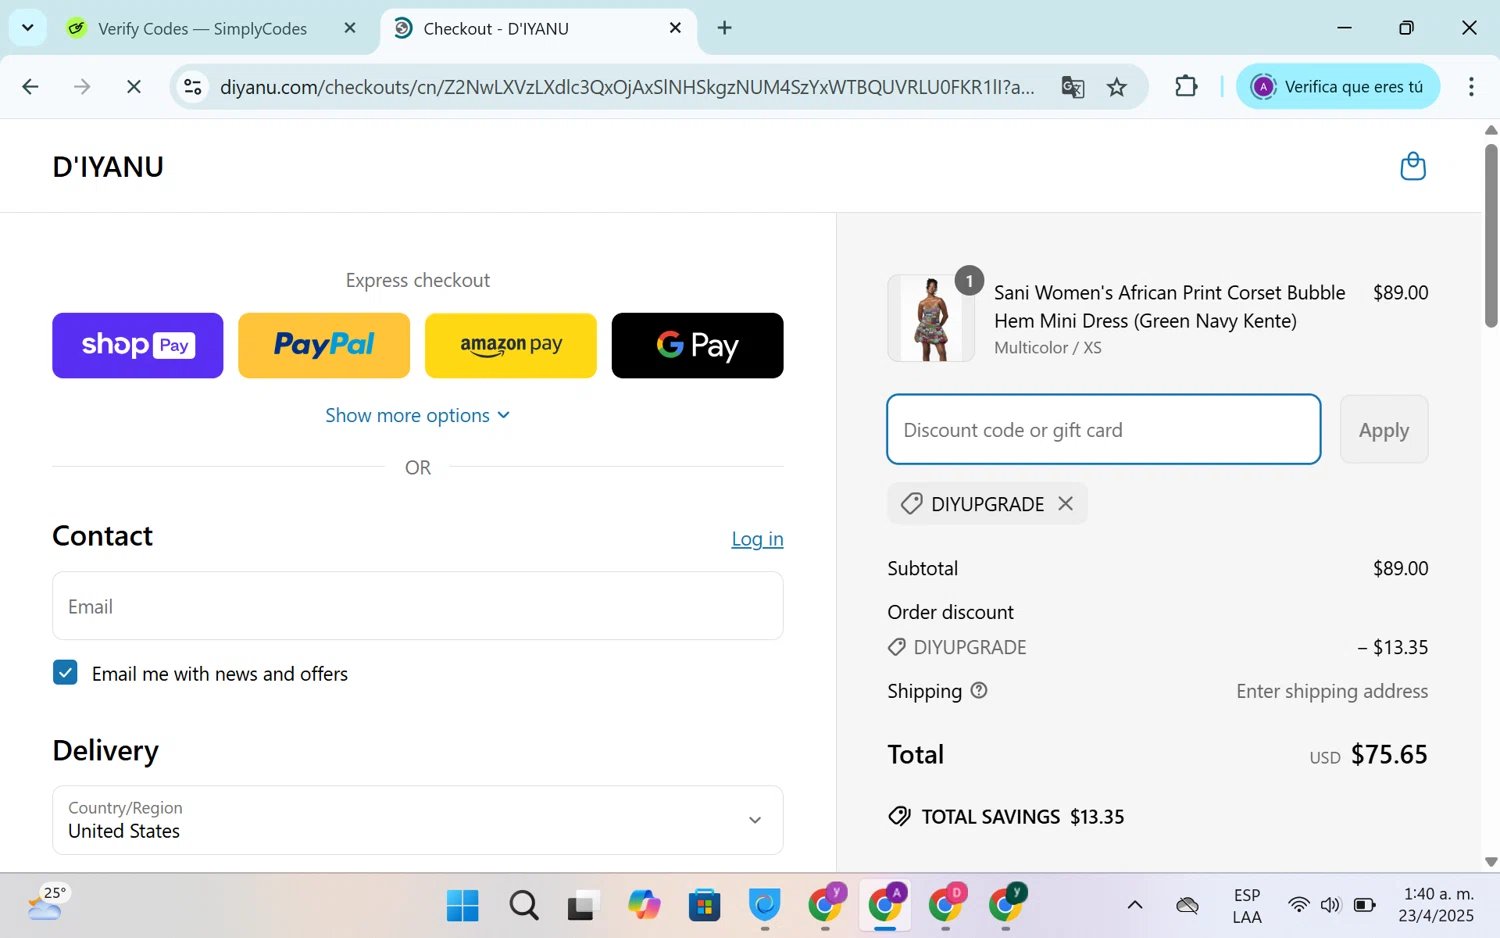Pay with Amazon Pay
1500x938 pixels.
511,345
